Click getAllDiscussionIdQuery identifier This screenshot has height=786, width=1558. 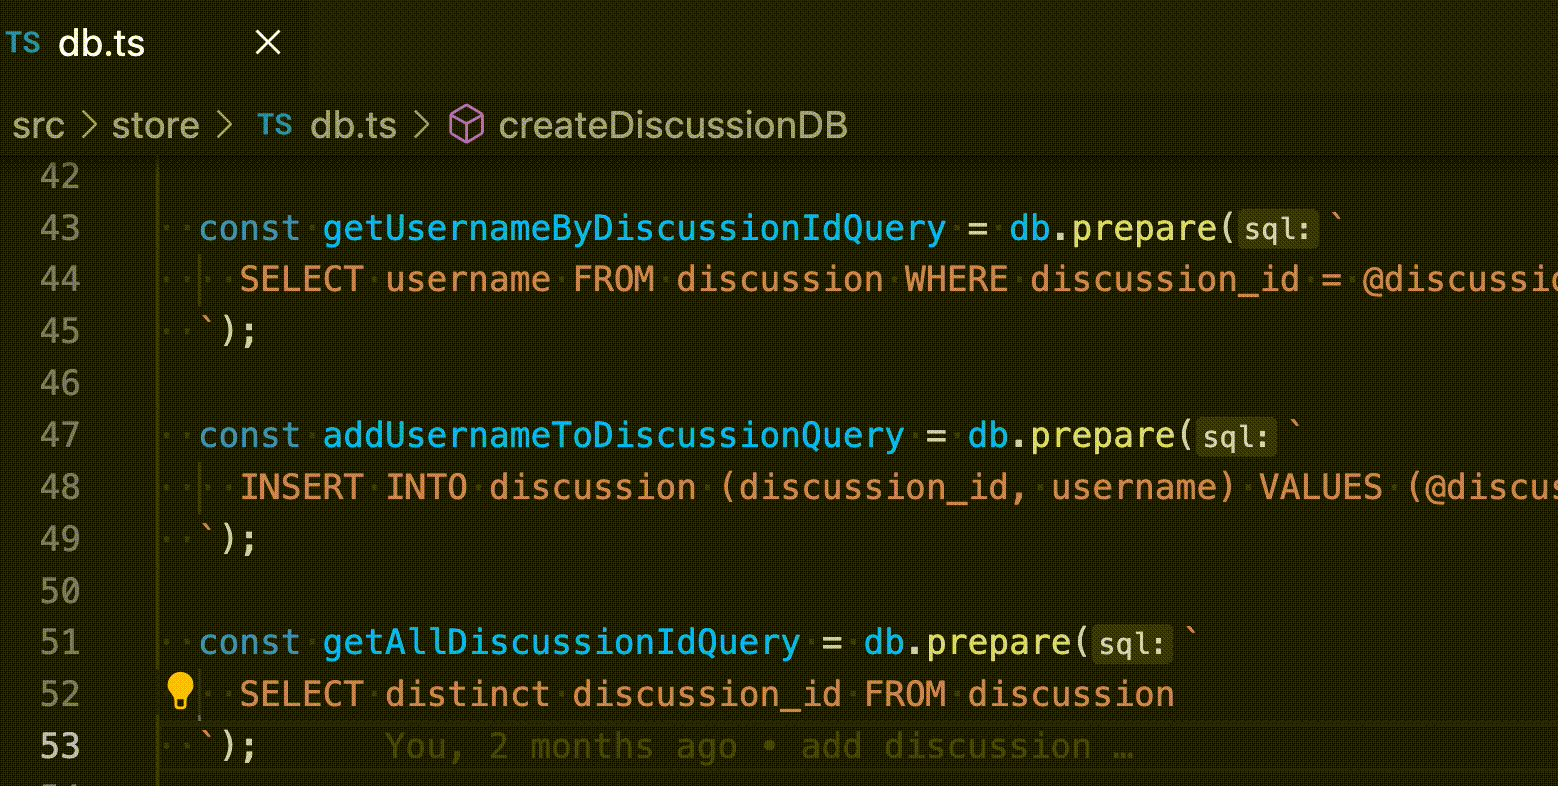click(x=561, y=643)
